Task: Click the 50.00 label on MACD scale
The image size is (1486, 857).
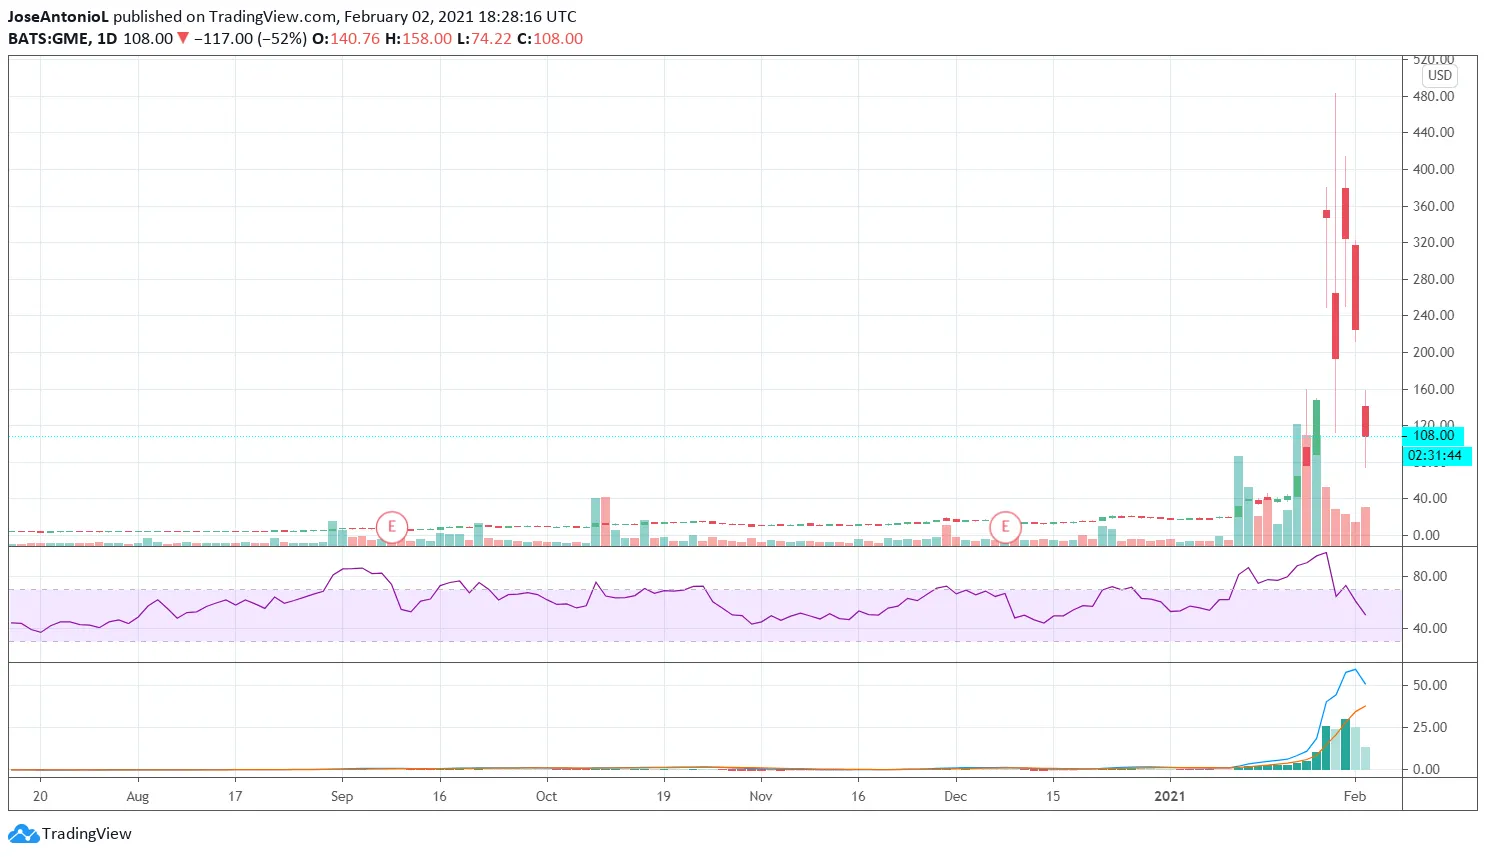Action: click(x=1430, y=685)
